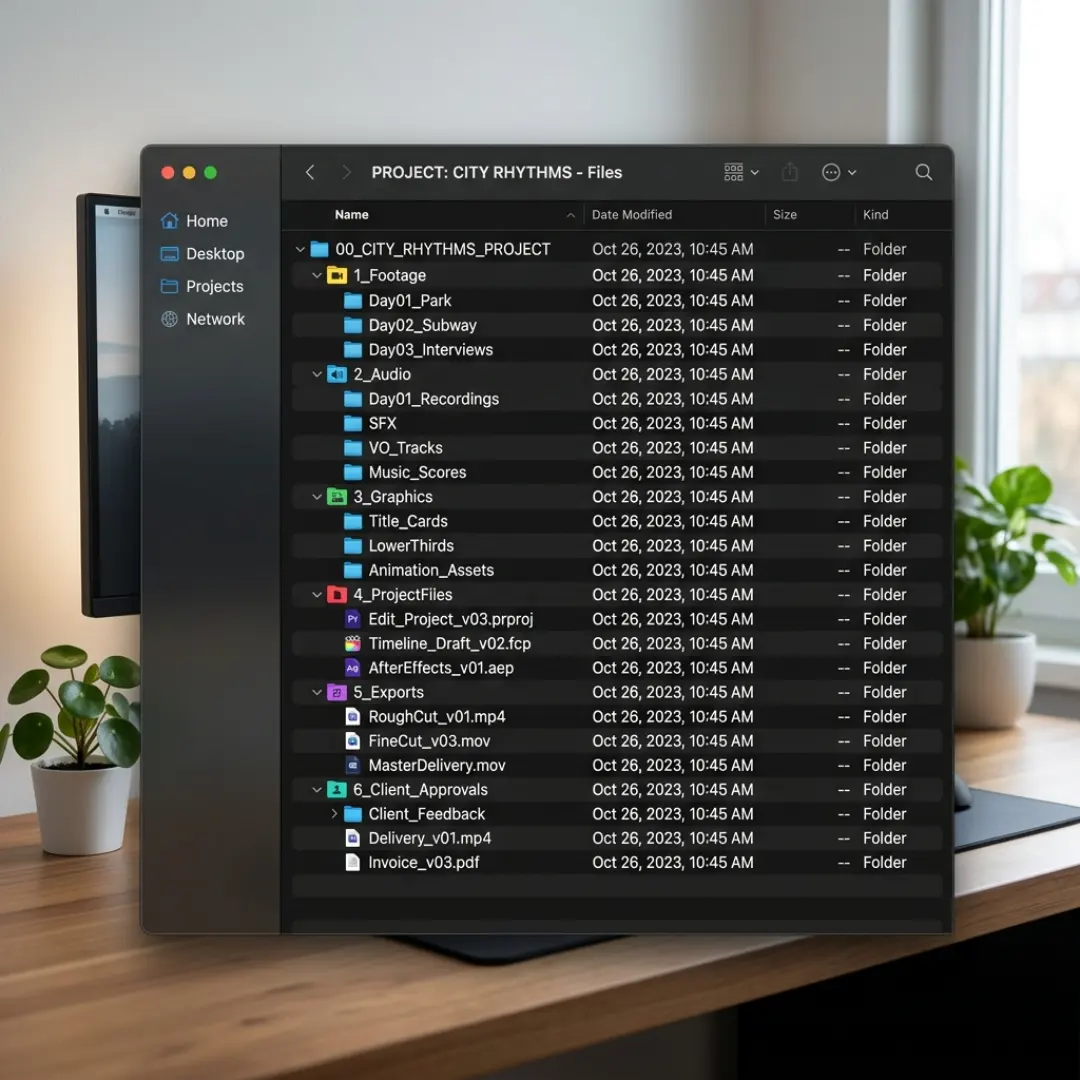Expand the Client_Feedback folder chevron
This screenshot has height=1080, width=1080.
(334, 814)
